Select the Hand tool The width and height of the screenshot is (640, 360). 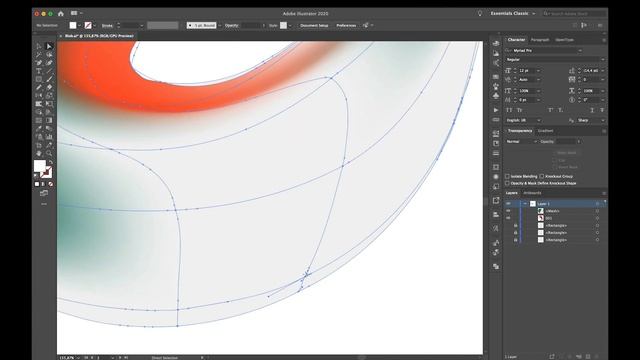point(39,153)
